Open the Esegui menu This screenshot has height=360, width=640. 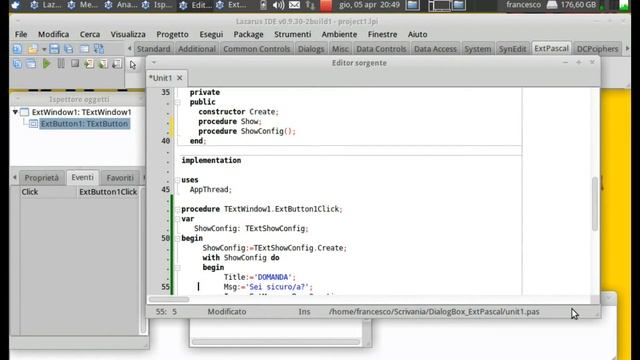coord(211,34)
